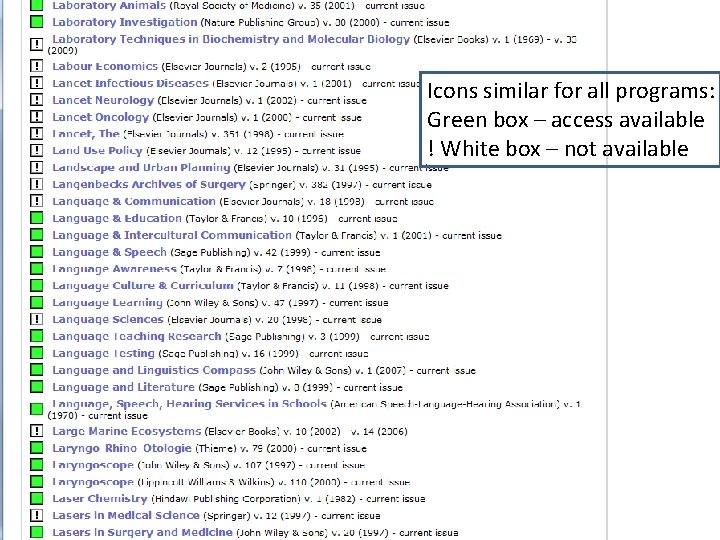The height and width of the screenshot is (540, 720).
Task: Click the exclamation icon beside Lancet Neurology
Action: tap(36, 100)
